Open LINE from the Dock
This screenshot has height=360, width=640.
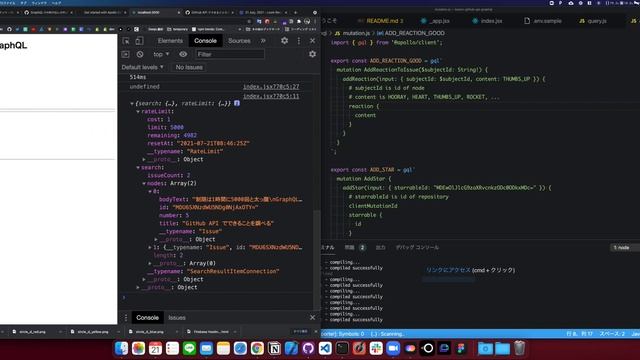click(x=189, y=348)
